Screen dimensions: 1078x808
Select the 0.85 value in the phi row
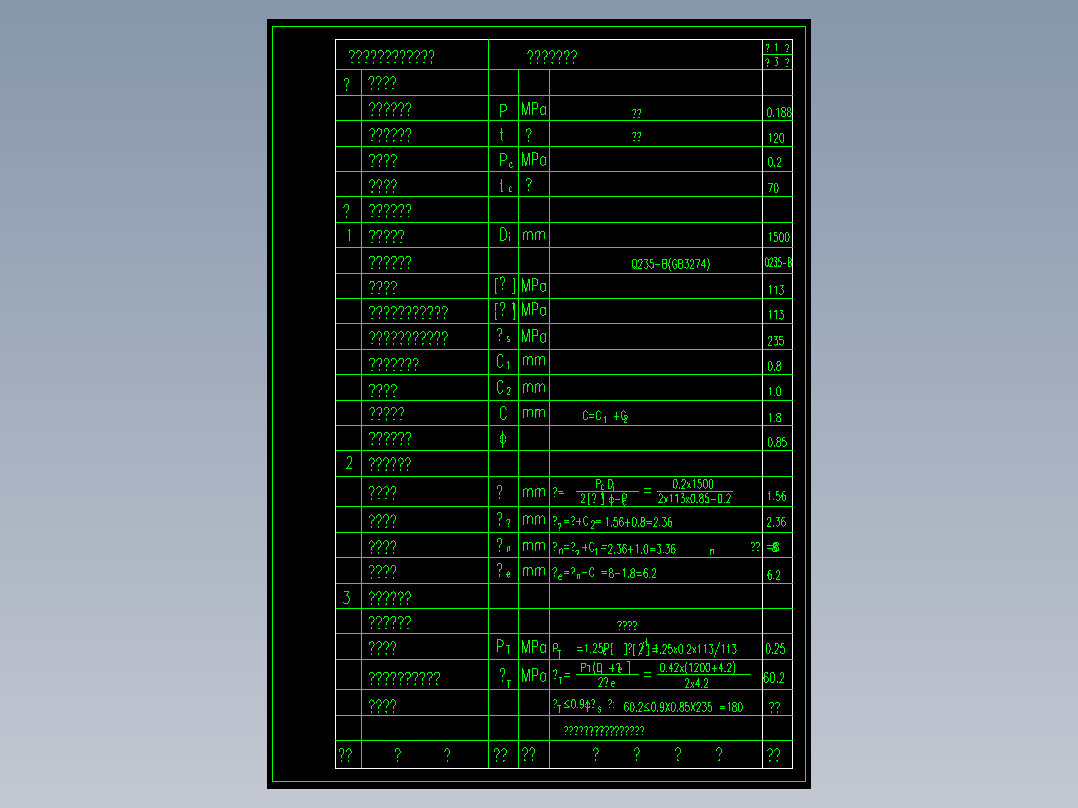coord(777,442)
